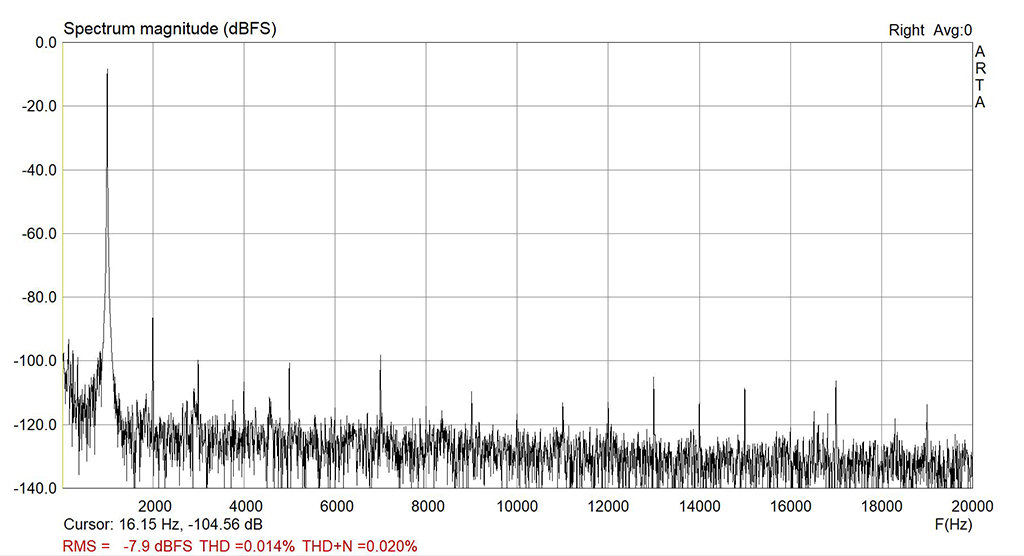Click the Cursor readout '16.15 Hz, -104.56 dB'
Screen dimensions: 1024x556
click(191, 524)
